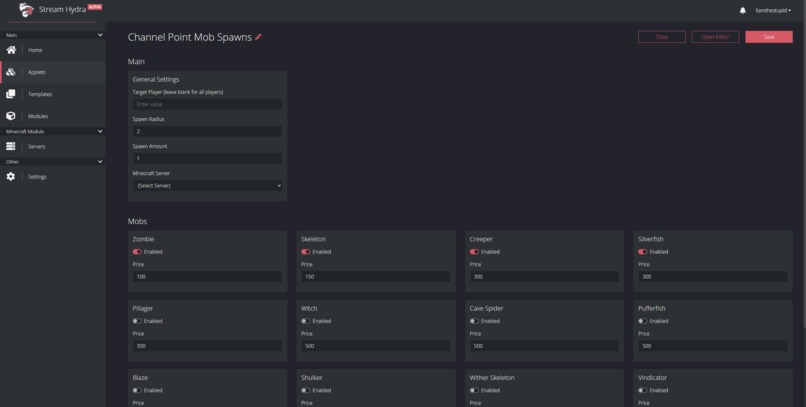Enable the Shulker mob toggle
Screen dimensions: 806x407
pyautogui.click(x=305, y=391)
